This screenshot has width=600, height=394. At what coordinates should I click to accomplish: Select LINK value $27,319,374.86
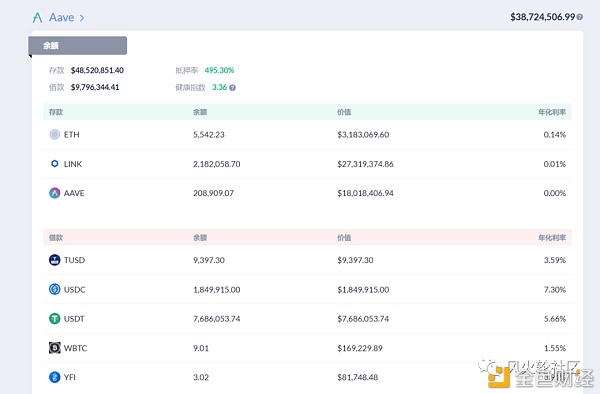pyautogui.click(x=365, y=164)
